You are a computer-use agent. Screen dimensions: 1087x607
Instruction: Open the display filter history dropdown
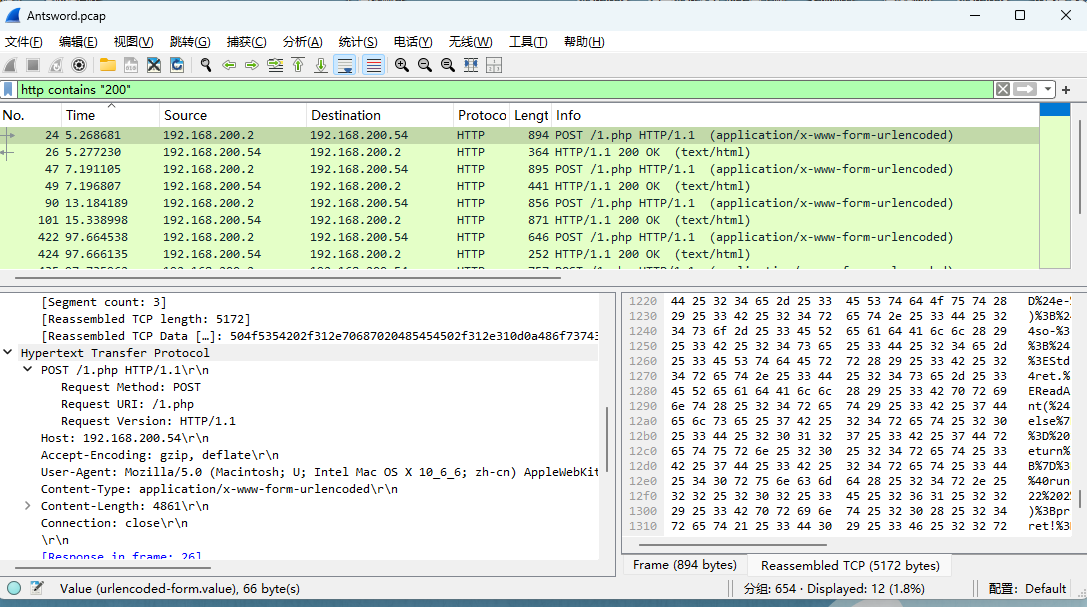coord(1047,89)
